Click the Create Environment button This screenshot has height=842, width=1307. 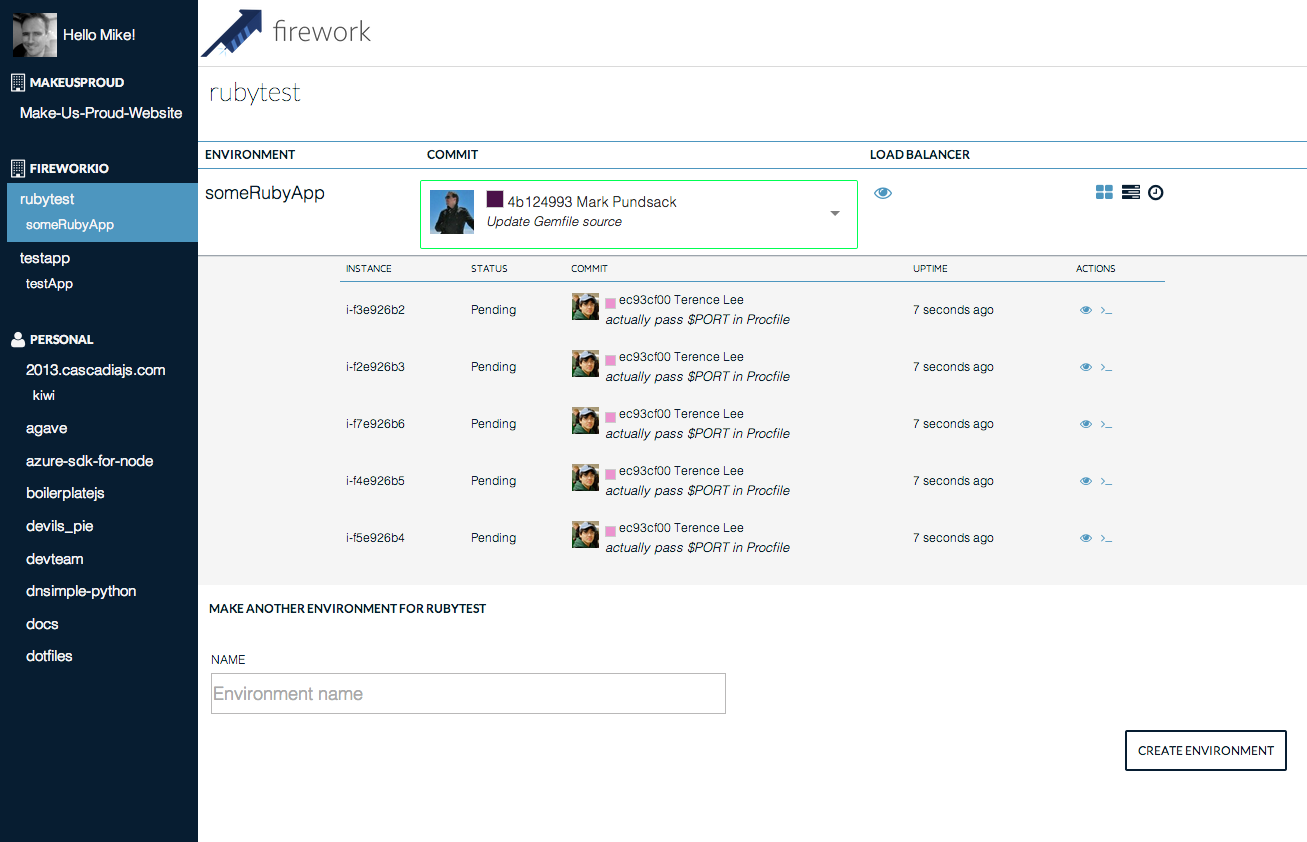(x=1206, y=750)
